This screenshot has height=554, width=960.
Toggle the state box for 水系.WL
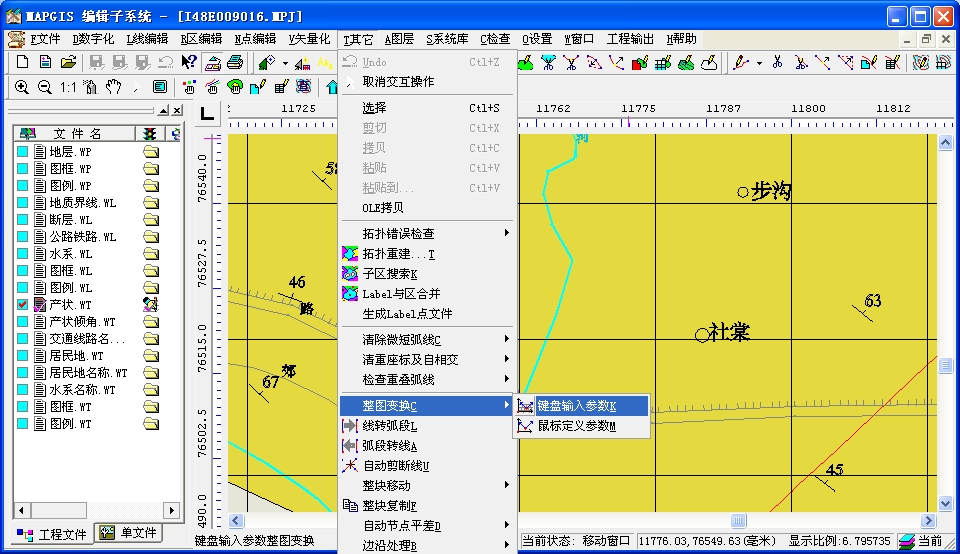[23, 253]
